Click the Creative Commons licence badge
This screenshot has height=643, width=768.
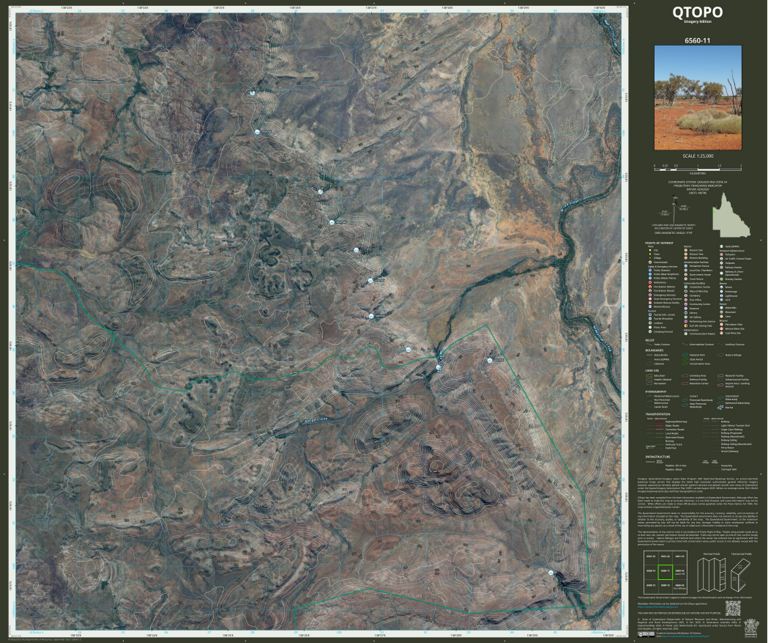(646, 634)
